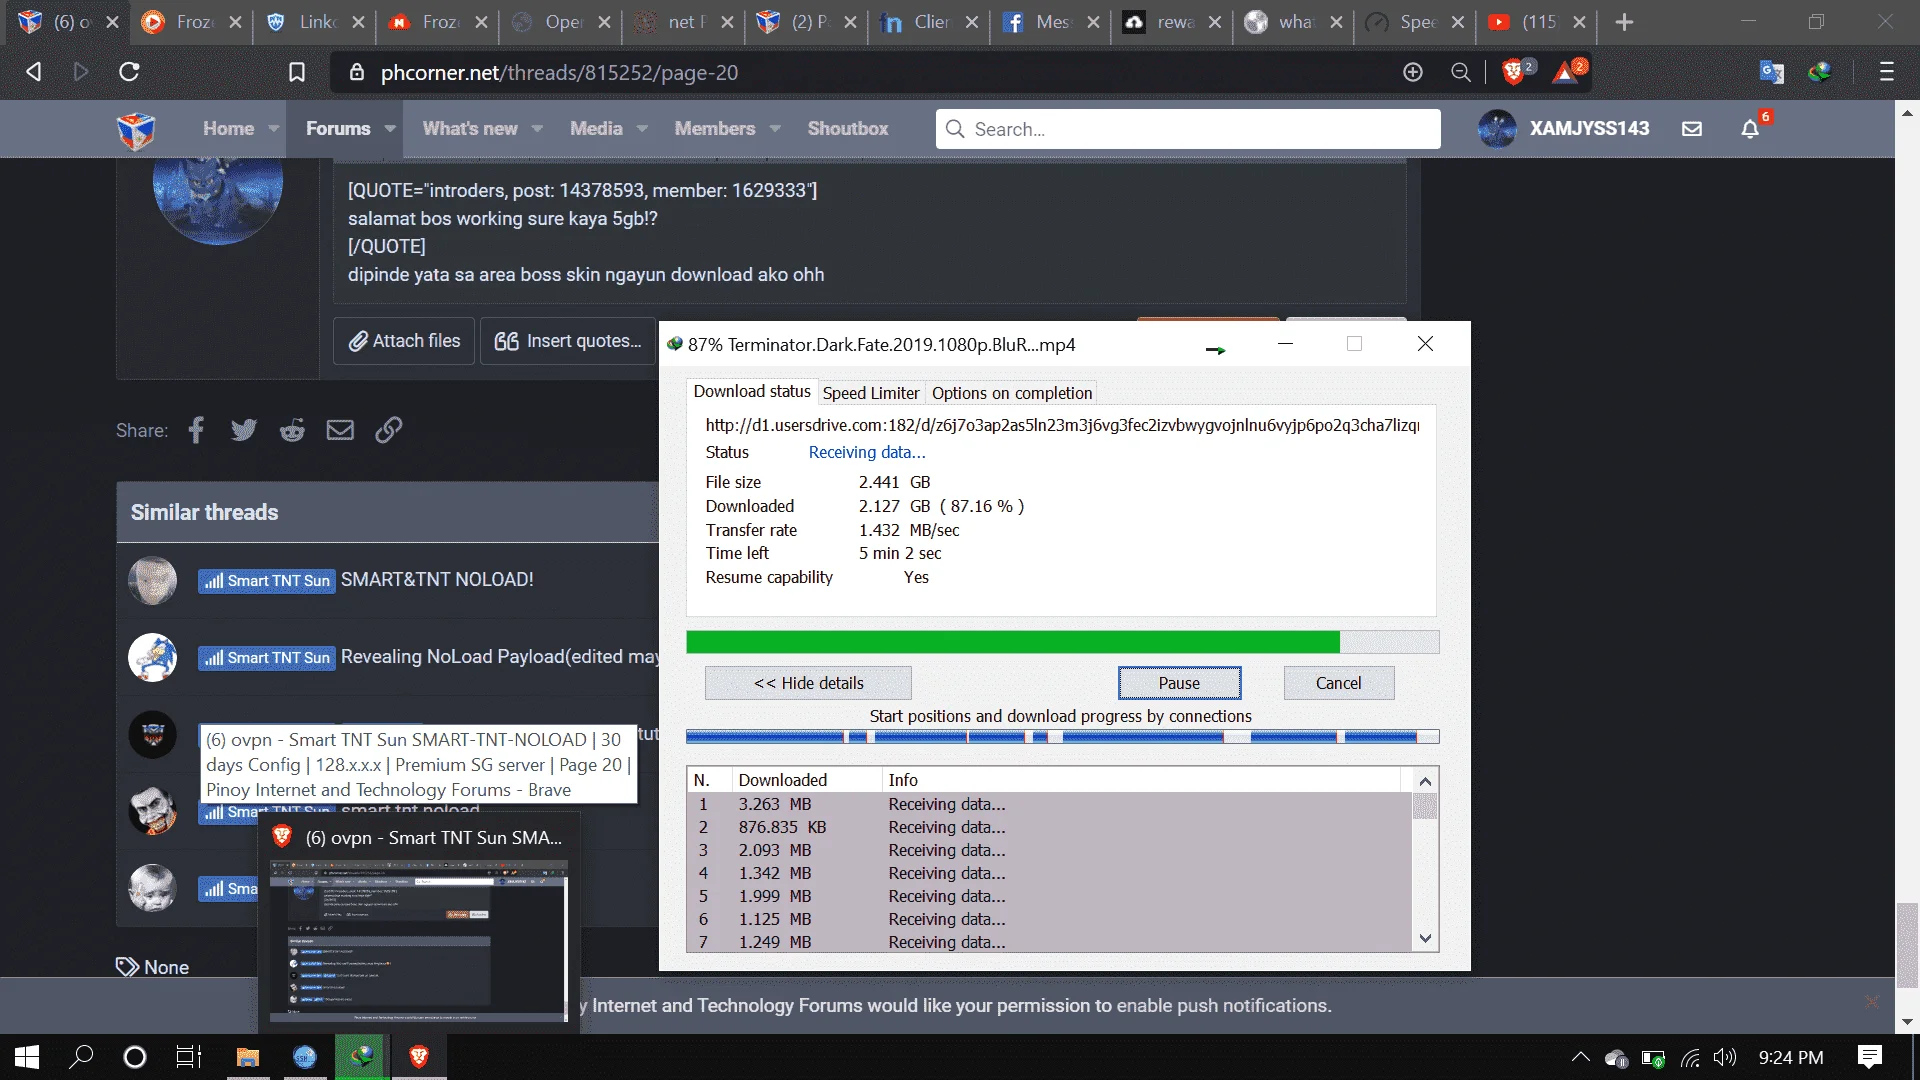This screenshot has height=1080, width=1920.
Task: Open Windows notification center
Action: pyautogui.click(x=1869, y=1057)
